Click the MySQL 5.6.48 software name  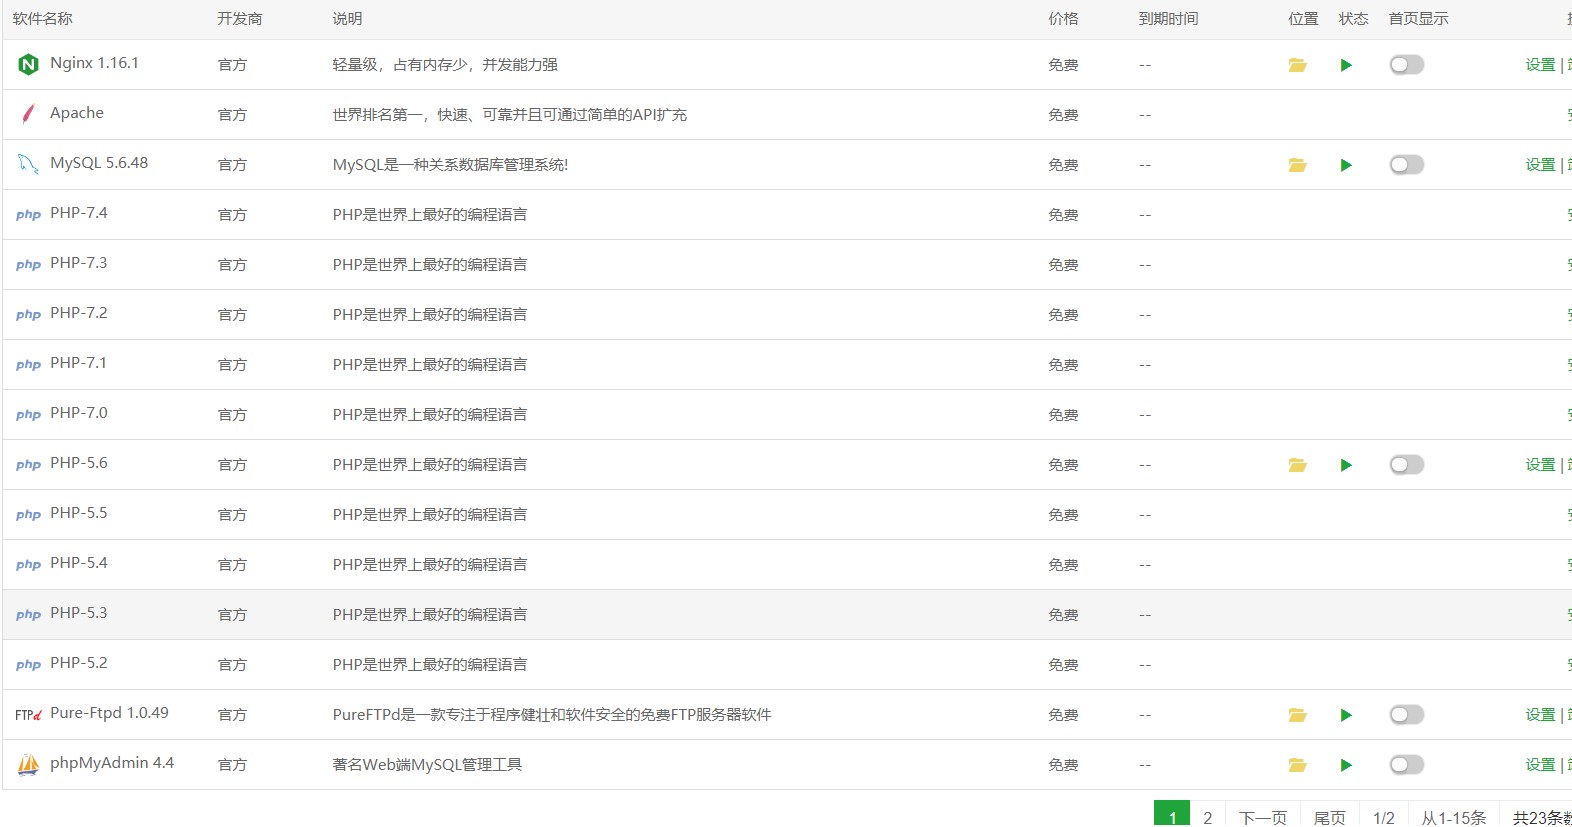pos(99,163)
